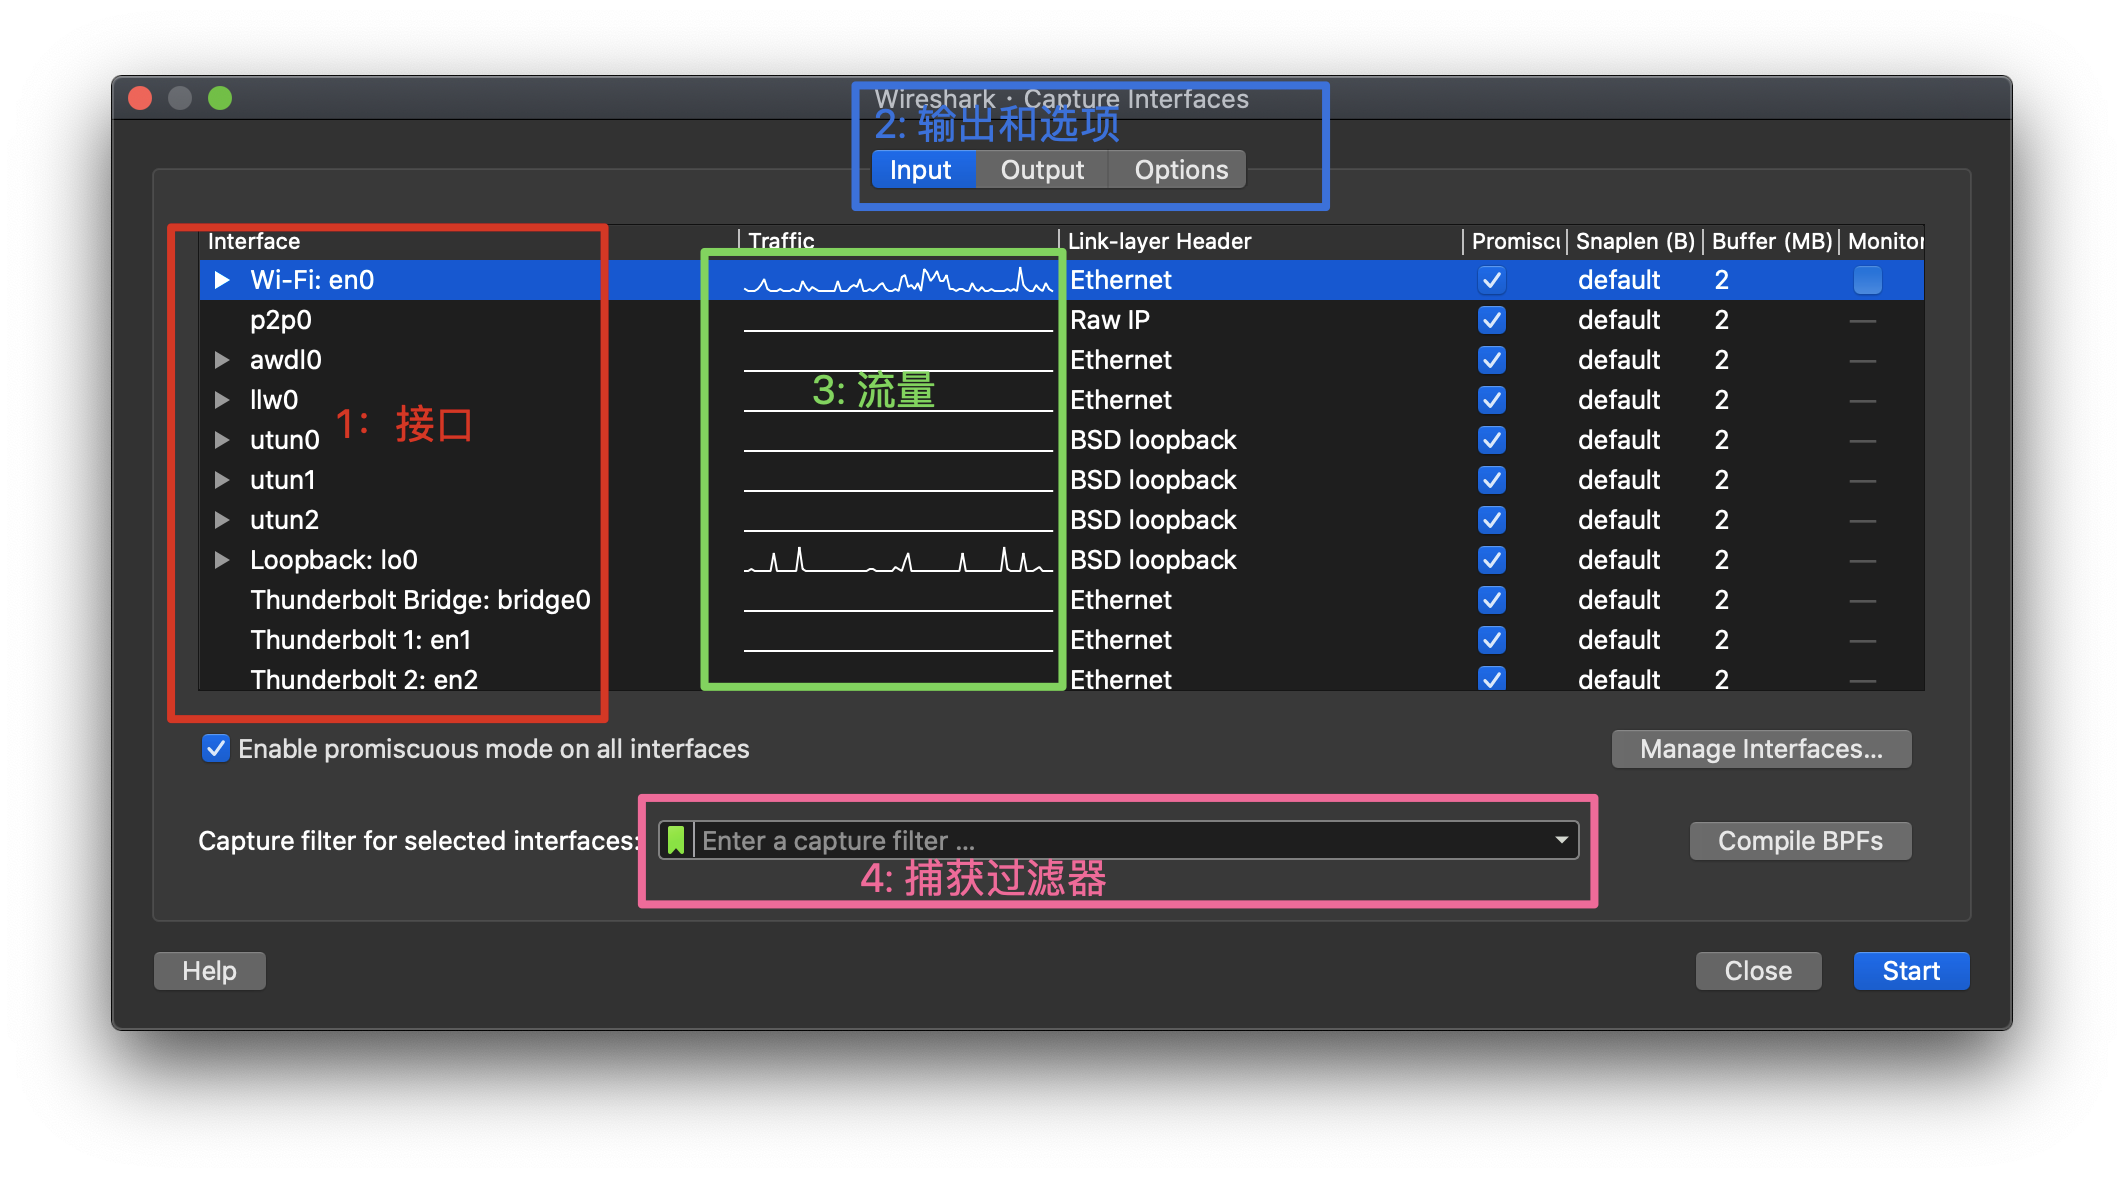Expand the Loopback: lo0 disclosure triangle
The image size is (2124, 1178).
coord(222,560)
